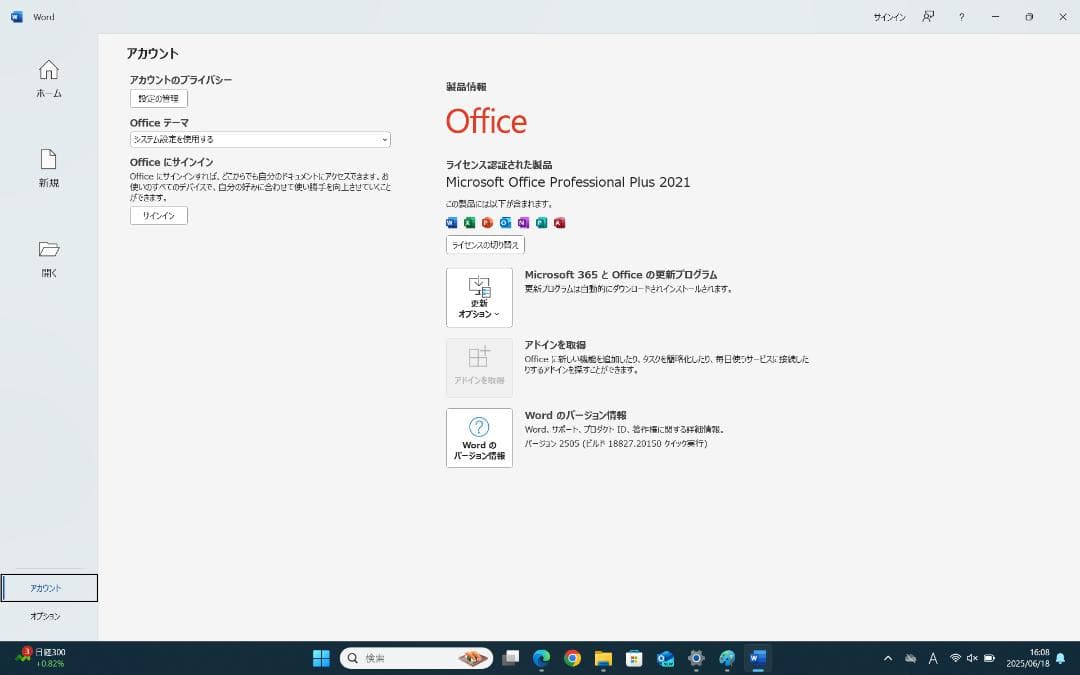Click the 設定の管理 button
Image resolution: width=1080 pixels, height=675 pixels.
click(159, 99)
